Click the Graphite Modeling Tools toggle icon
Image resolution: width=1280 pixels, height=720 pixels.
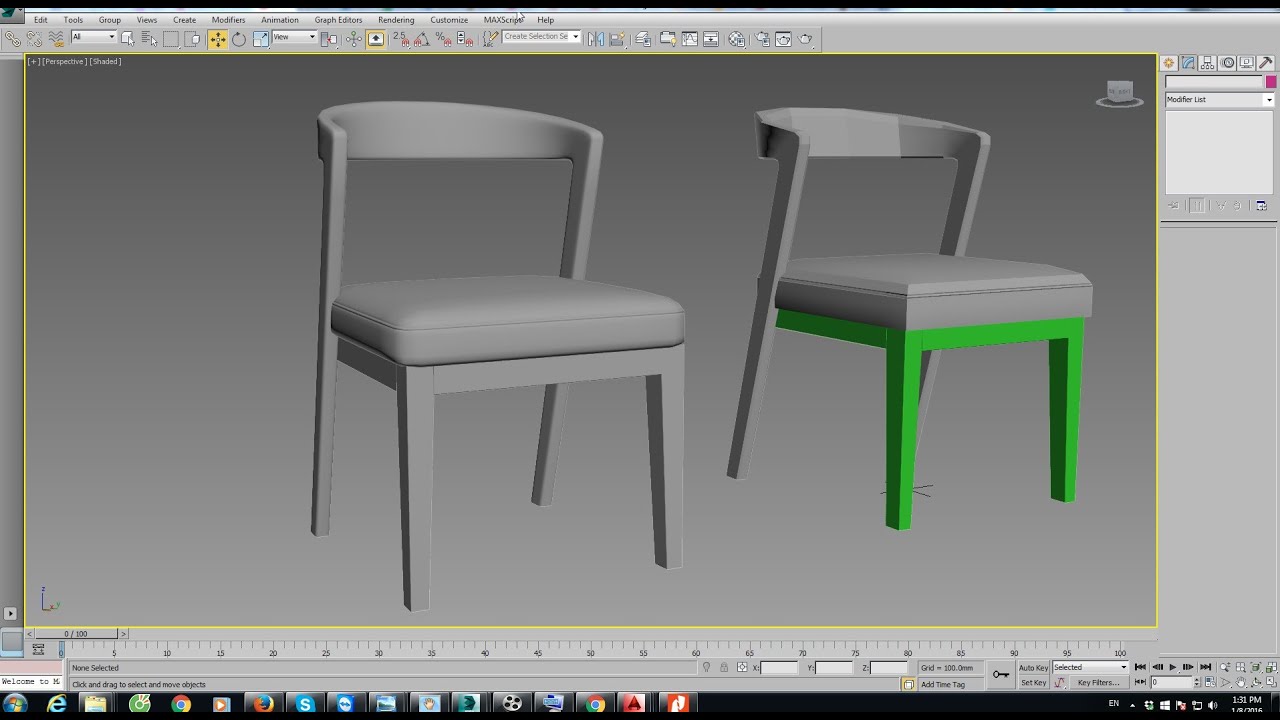pos(668,39)
